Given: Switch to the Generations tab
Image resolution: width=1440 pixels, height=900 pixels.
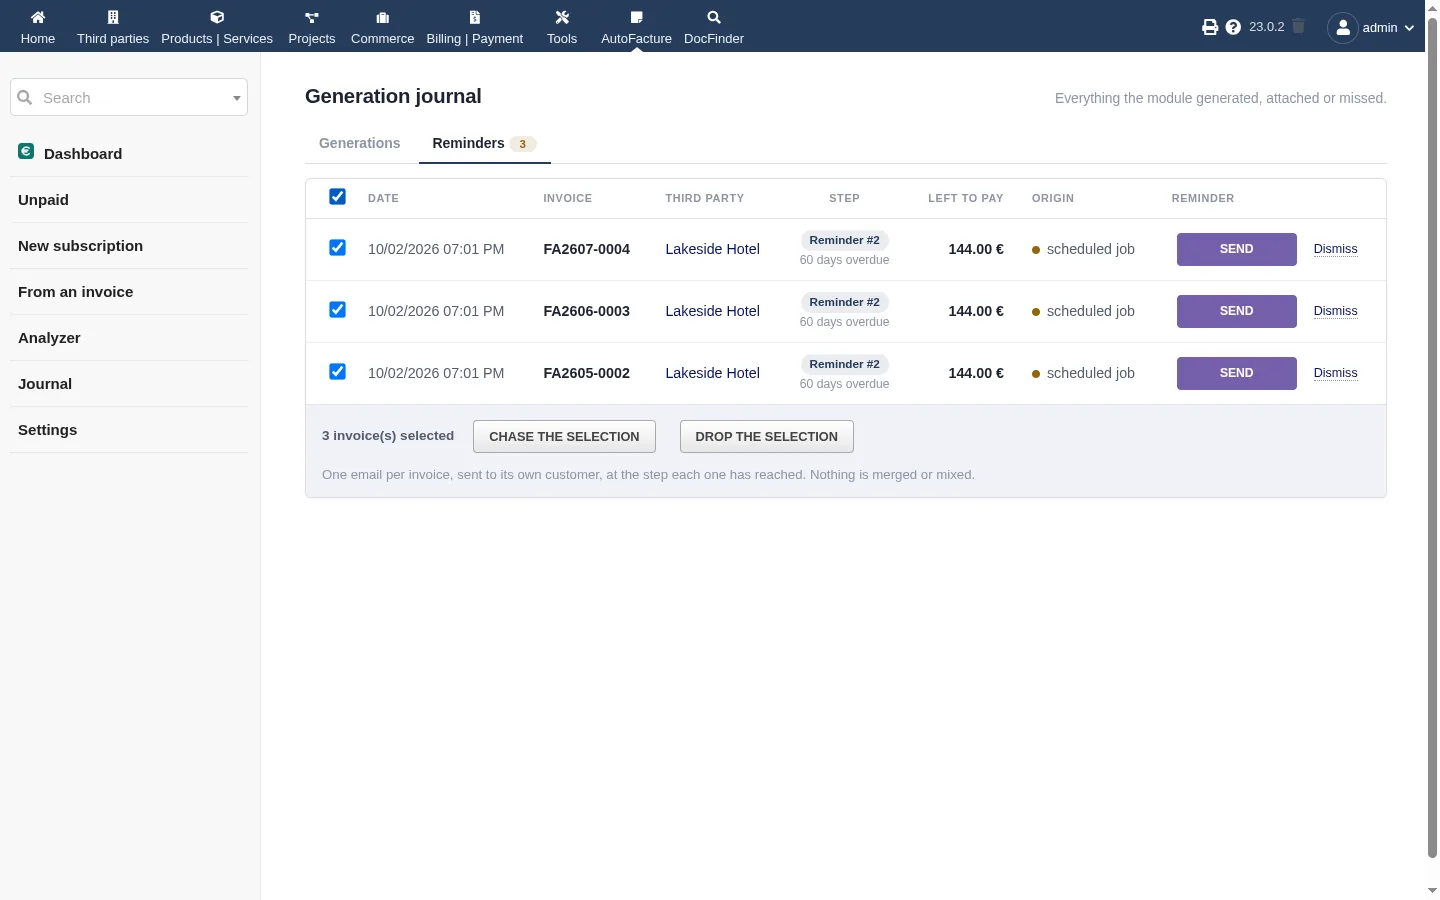Looking at the screenshot, I should pyautogui.click(x=360, y=143).
